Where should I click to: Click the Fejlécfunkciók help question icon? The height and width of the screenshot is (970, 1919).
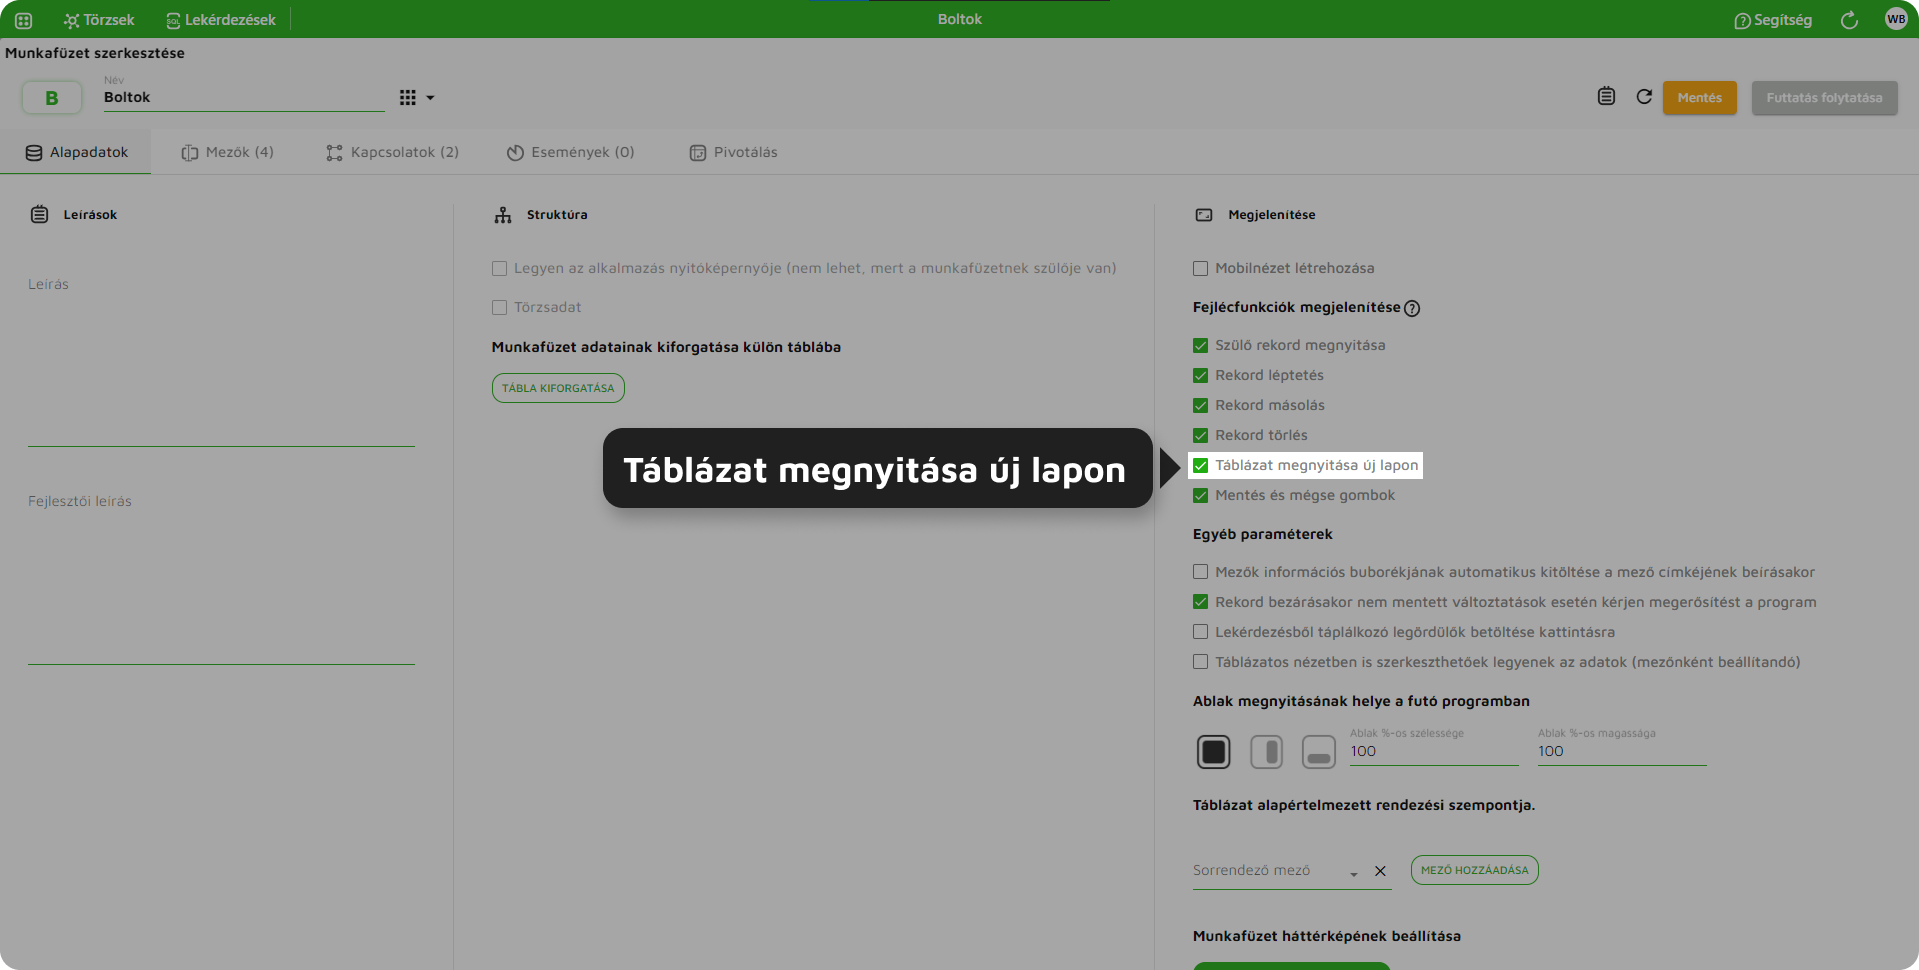coord(1412,308)
